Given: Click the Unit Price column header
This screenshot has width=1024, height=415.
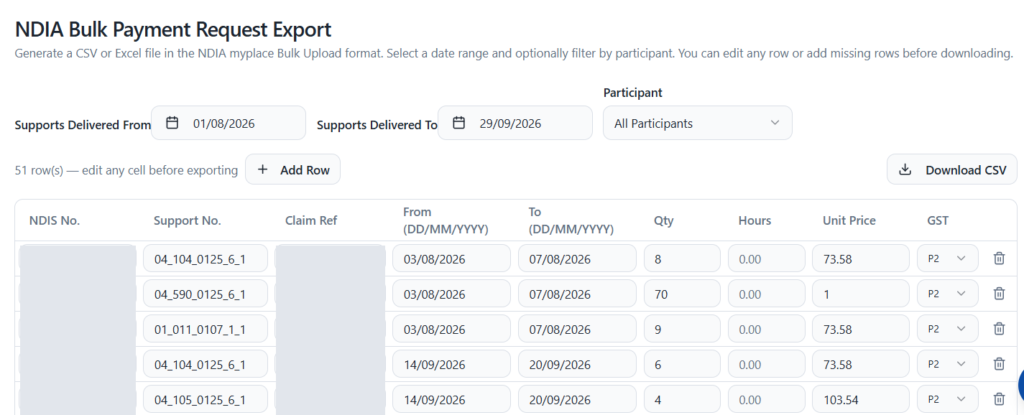Looking at the screenshot, I should pyautogui.click(x=849, y=220).
